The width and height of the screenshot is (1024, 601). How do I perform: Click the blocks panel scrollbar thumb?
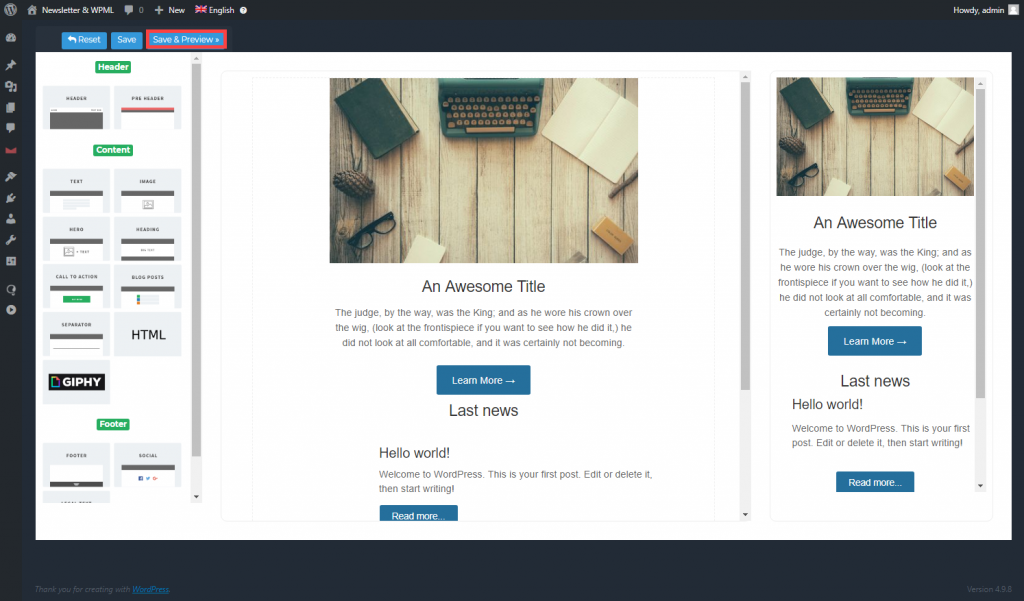(x=197, y=259)
